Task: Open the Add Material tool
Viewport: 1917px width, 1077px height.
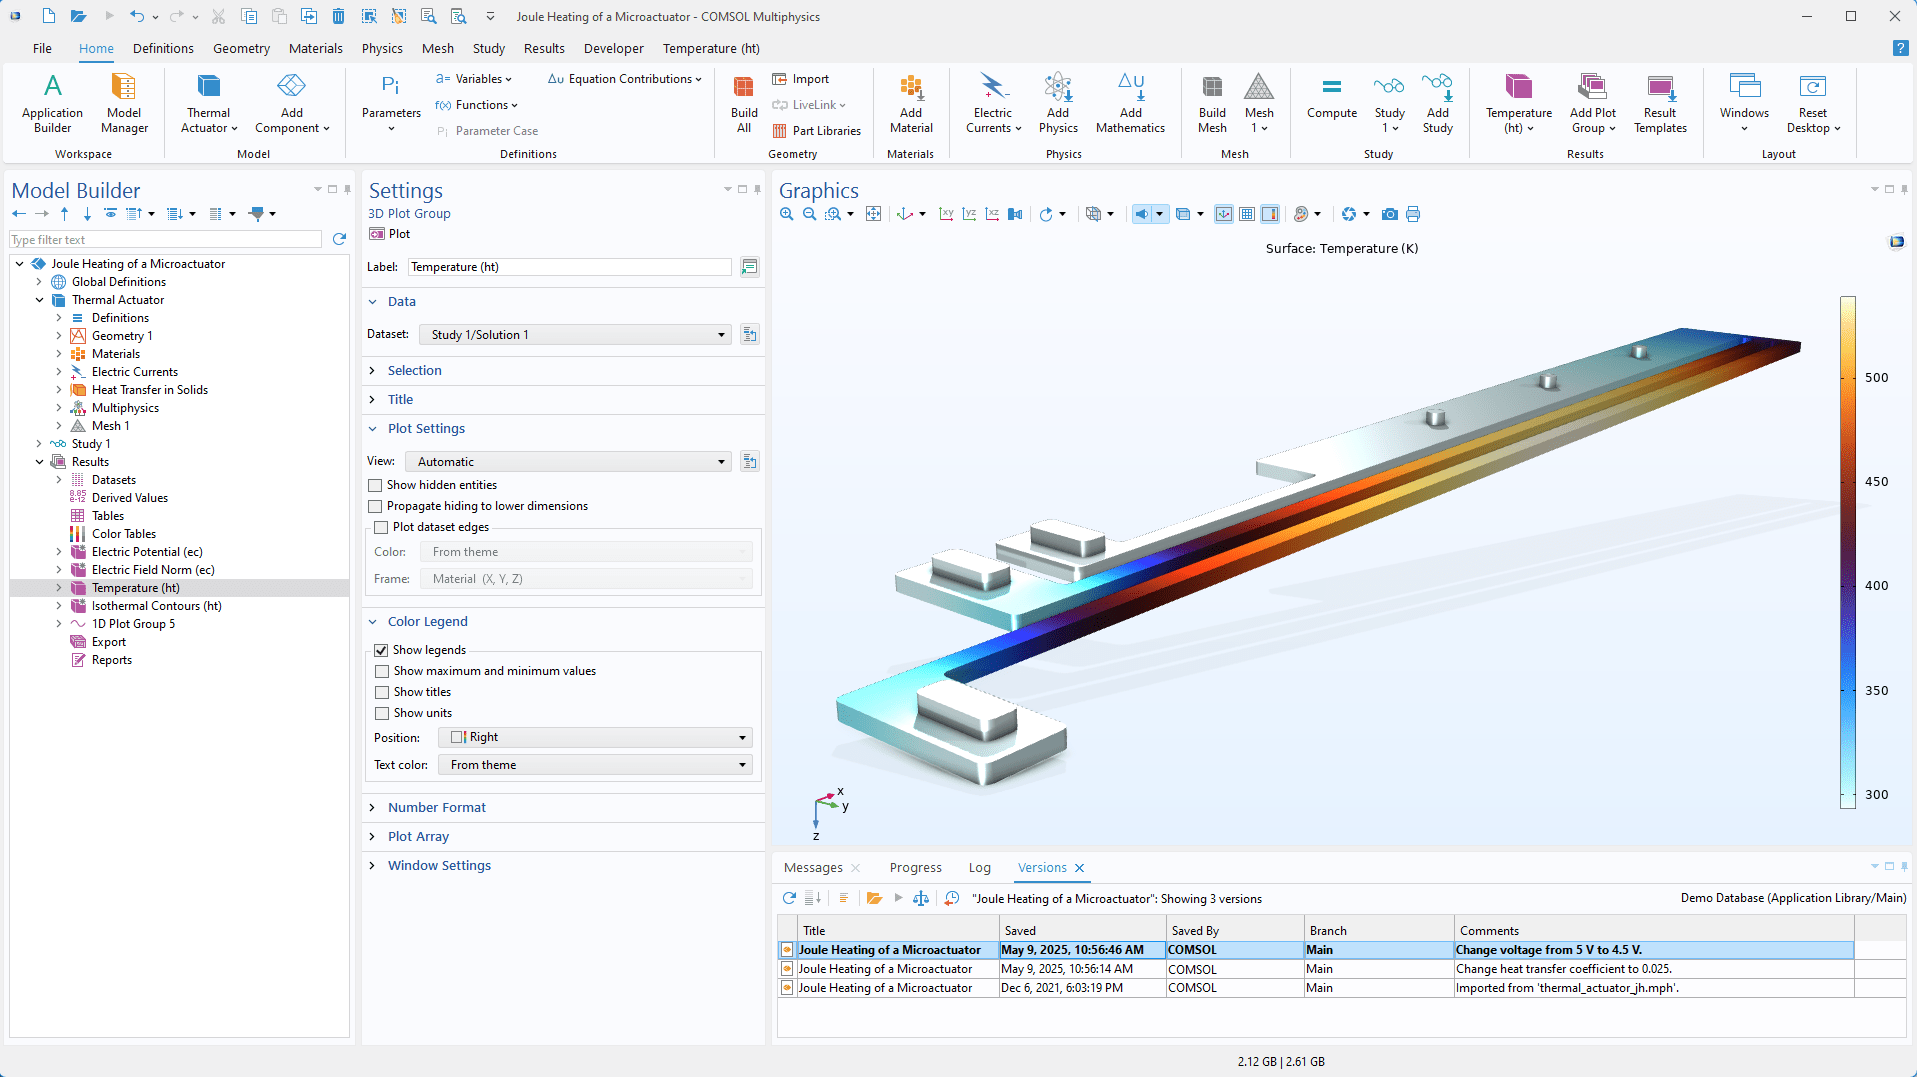Action: (909, 101)
